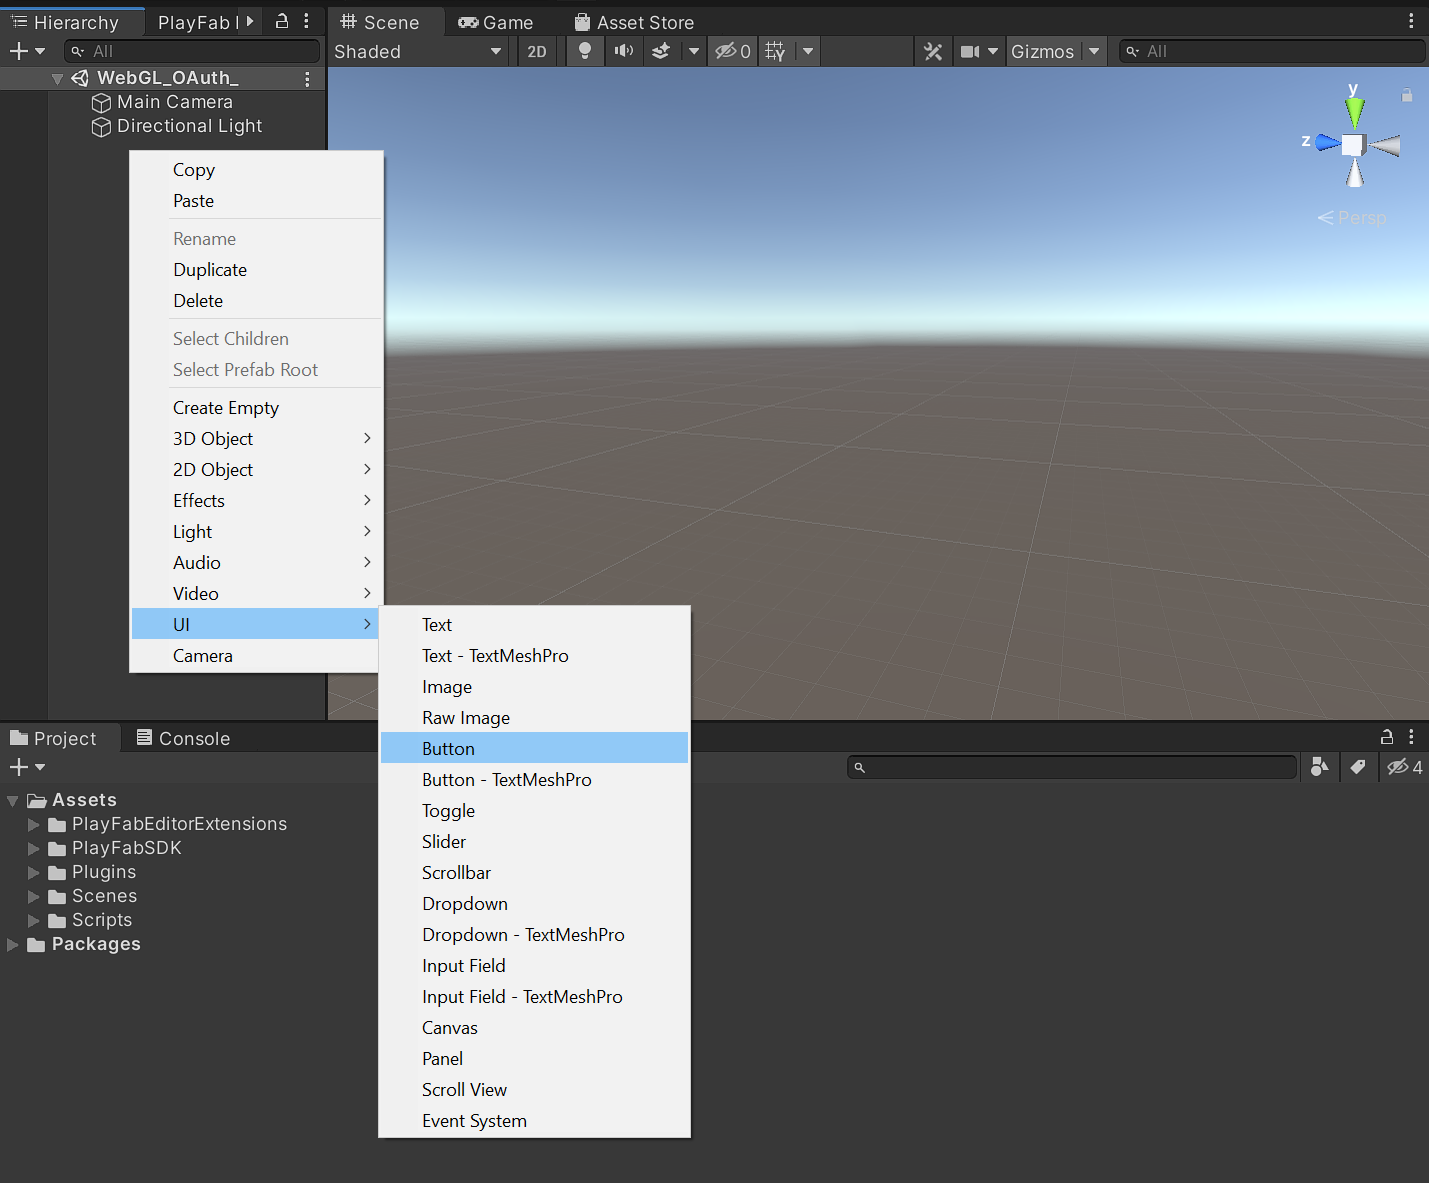Toggle scene audio with the speaker icon
Screen dimensions: 1429x1183
click(x=624, y=51)
